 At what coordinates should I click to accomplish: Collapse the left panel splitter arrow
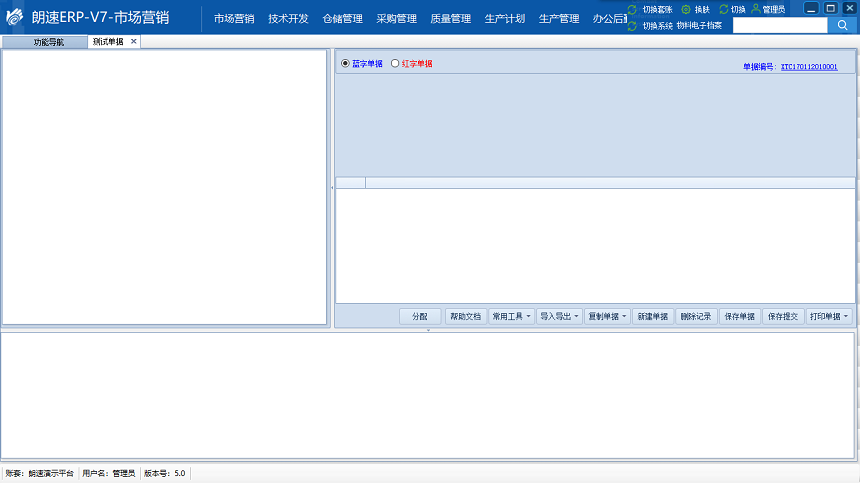tap(332, 187)
